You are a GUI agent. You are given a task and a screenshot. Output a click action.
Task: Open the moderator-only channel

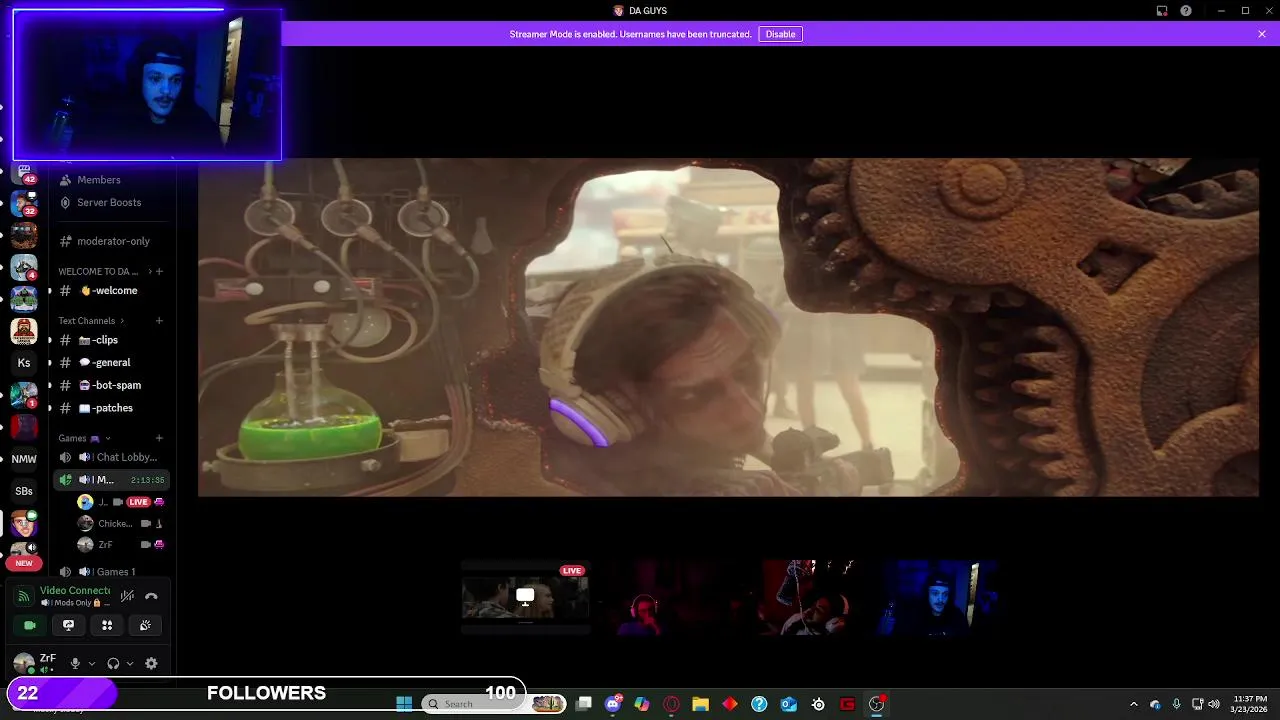pyautogui.click(x=113, y=241)
